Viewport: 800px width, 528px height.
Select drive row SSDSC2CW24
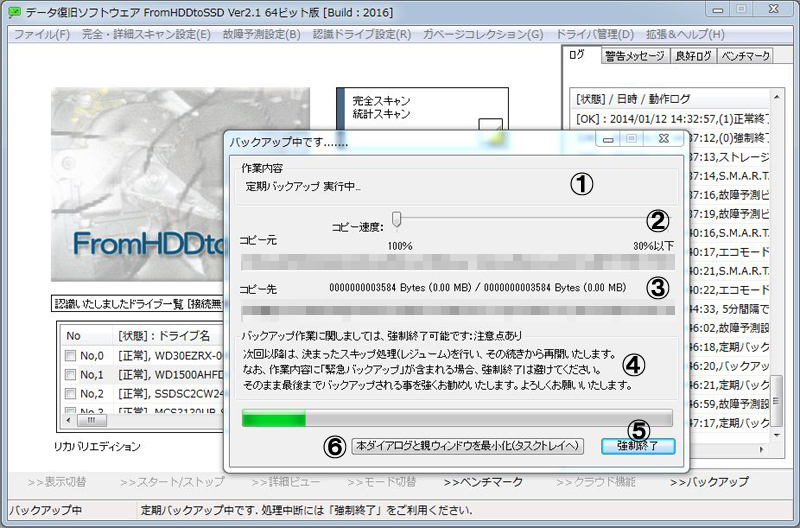(142, 393)
